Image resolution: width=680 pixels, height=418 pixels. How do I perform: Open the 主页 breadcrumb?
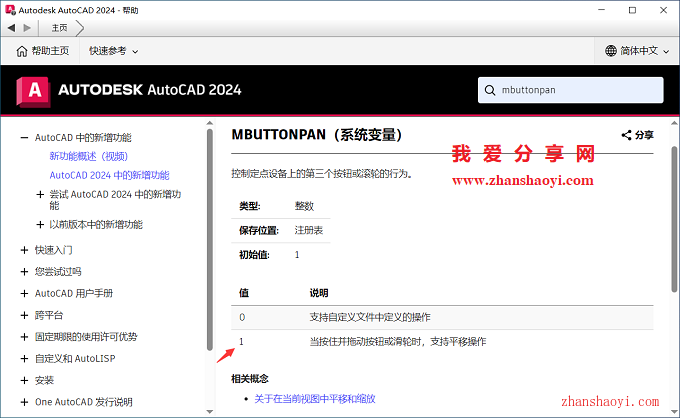click(x=59, y=28)
